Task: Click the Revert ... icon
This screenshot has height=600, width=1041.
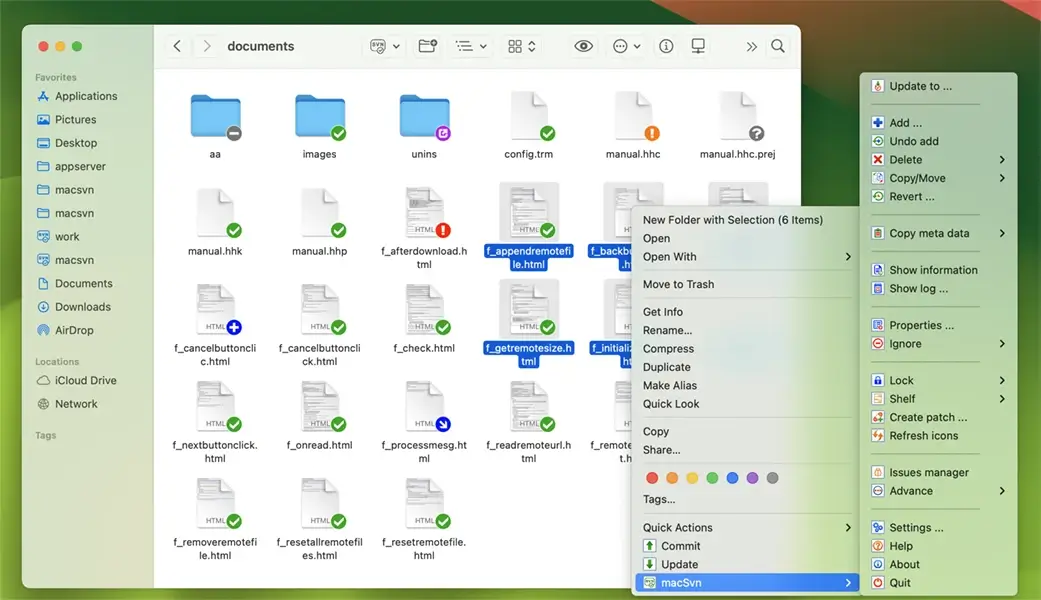Action: [878, 196]
